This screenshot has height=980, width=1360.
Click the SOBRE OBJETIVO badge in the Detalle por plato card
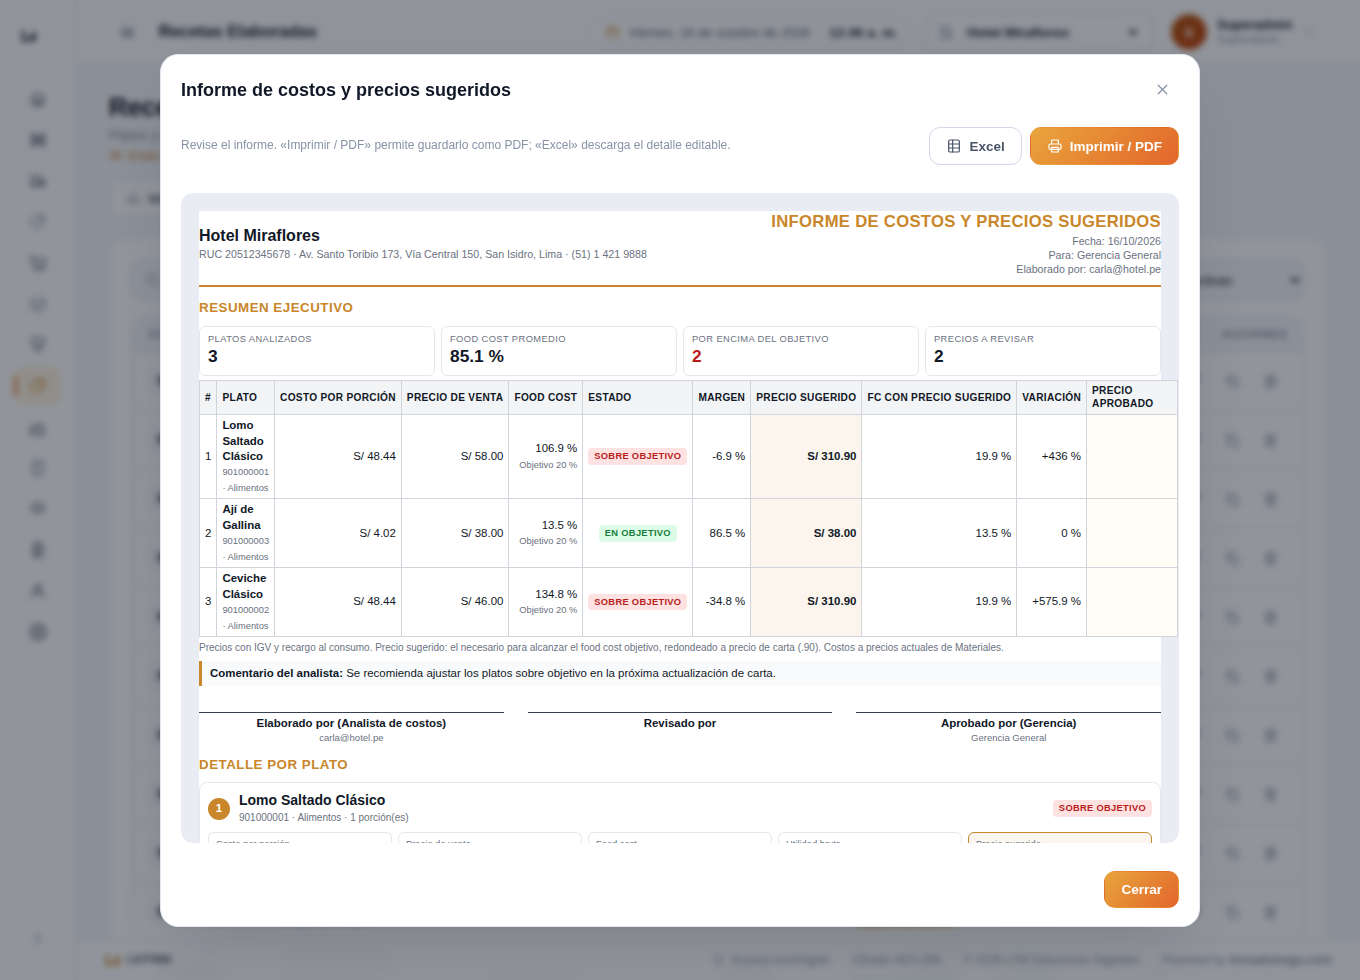[1102, 808]
